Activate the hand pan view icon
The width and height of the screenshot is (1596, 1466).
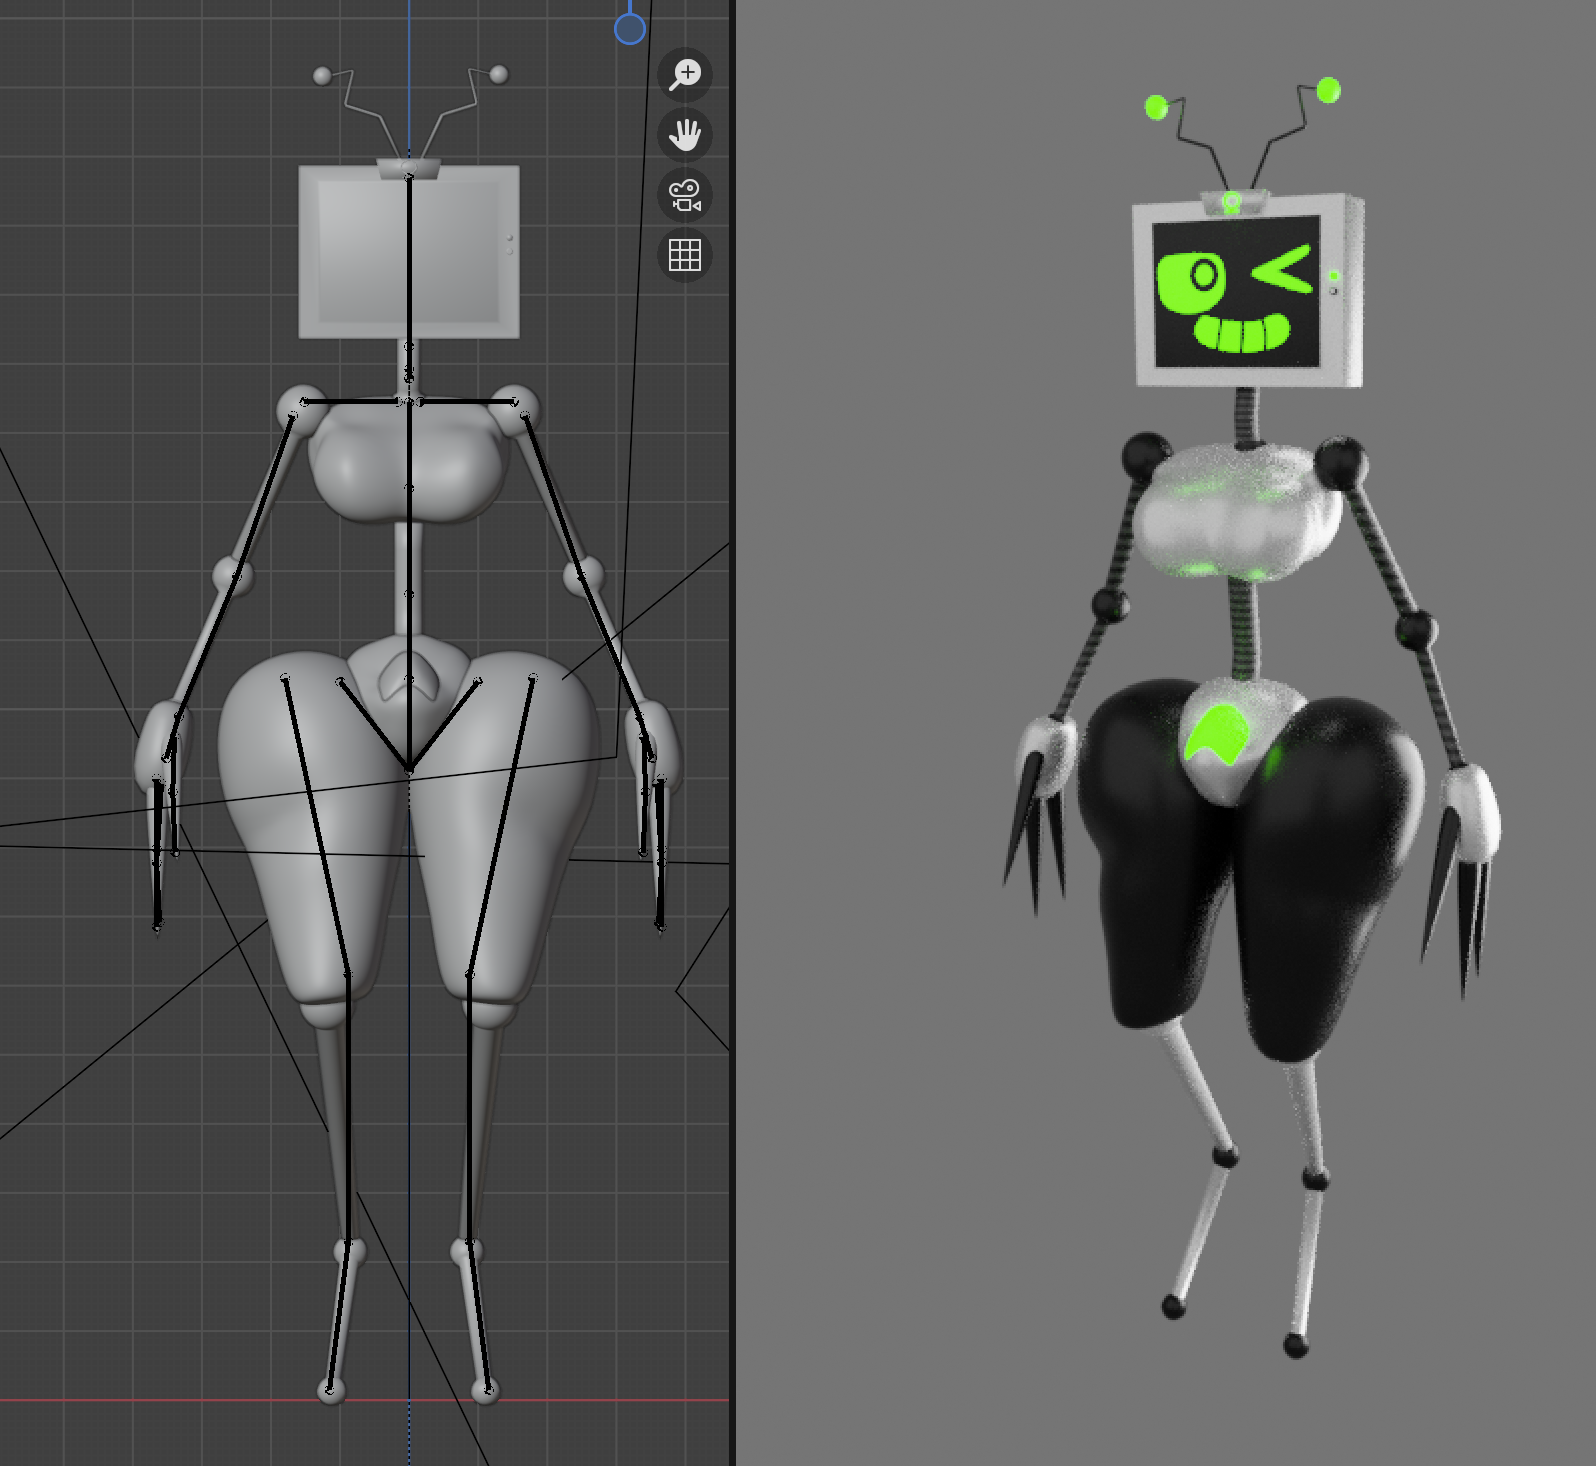click(685, 135)
